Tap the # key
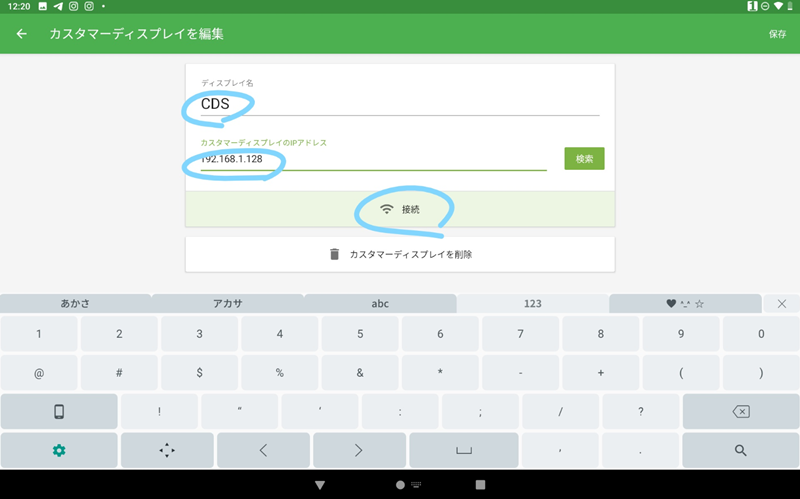Screen dimensions: 800x499 pos(119,373)
